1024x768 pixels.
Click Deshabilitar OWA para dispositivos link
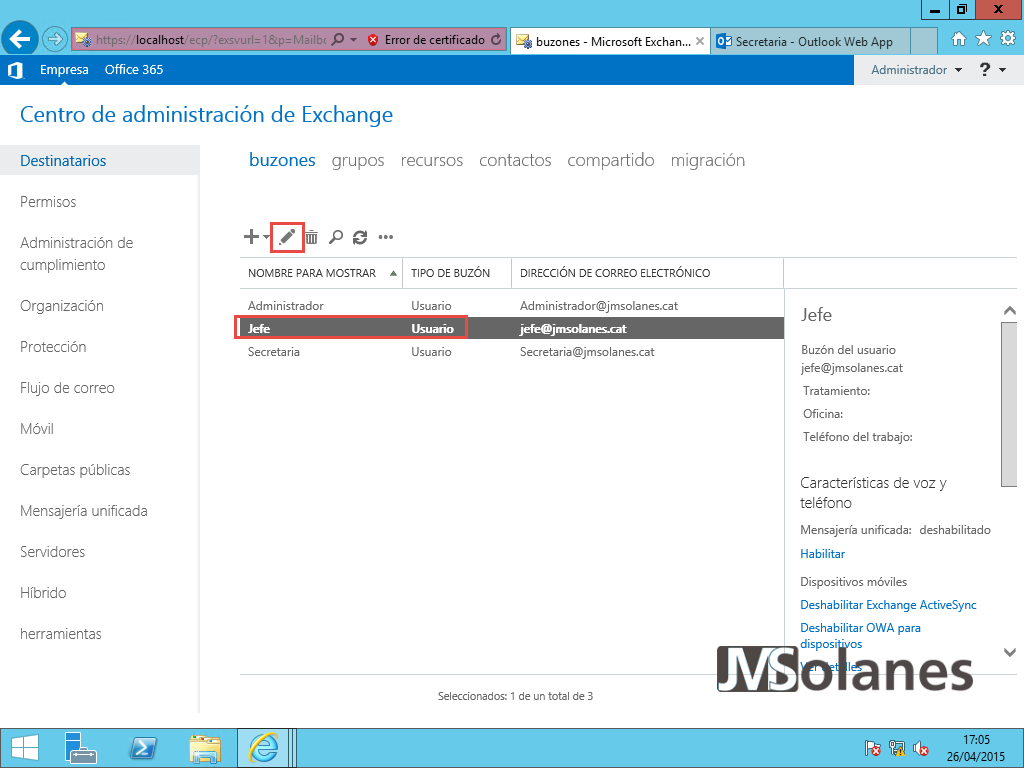pyautogui.click(x=860, y=635)
